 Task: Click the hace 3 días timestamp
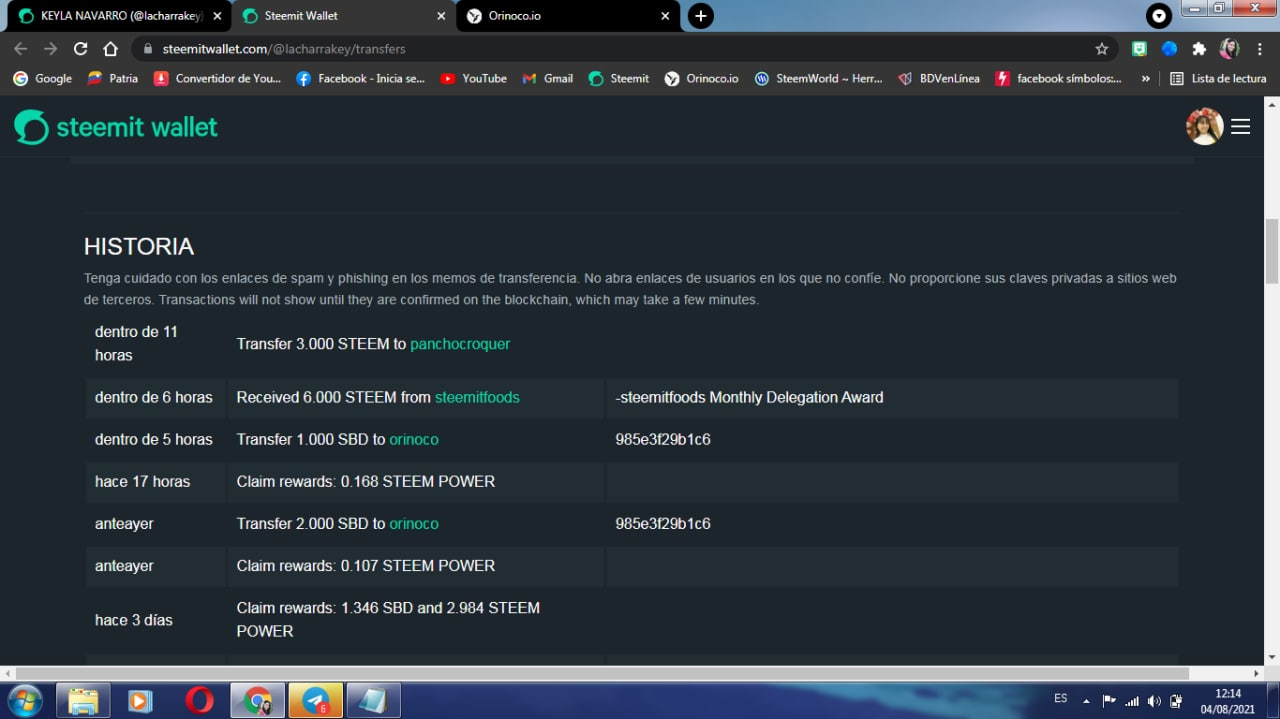134,620
